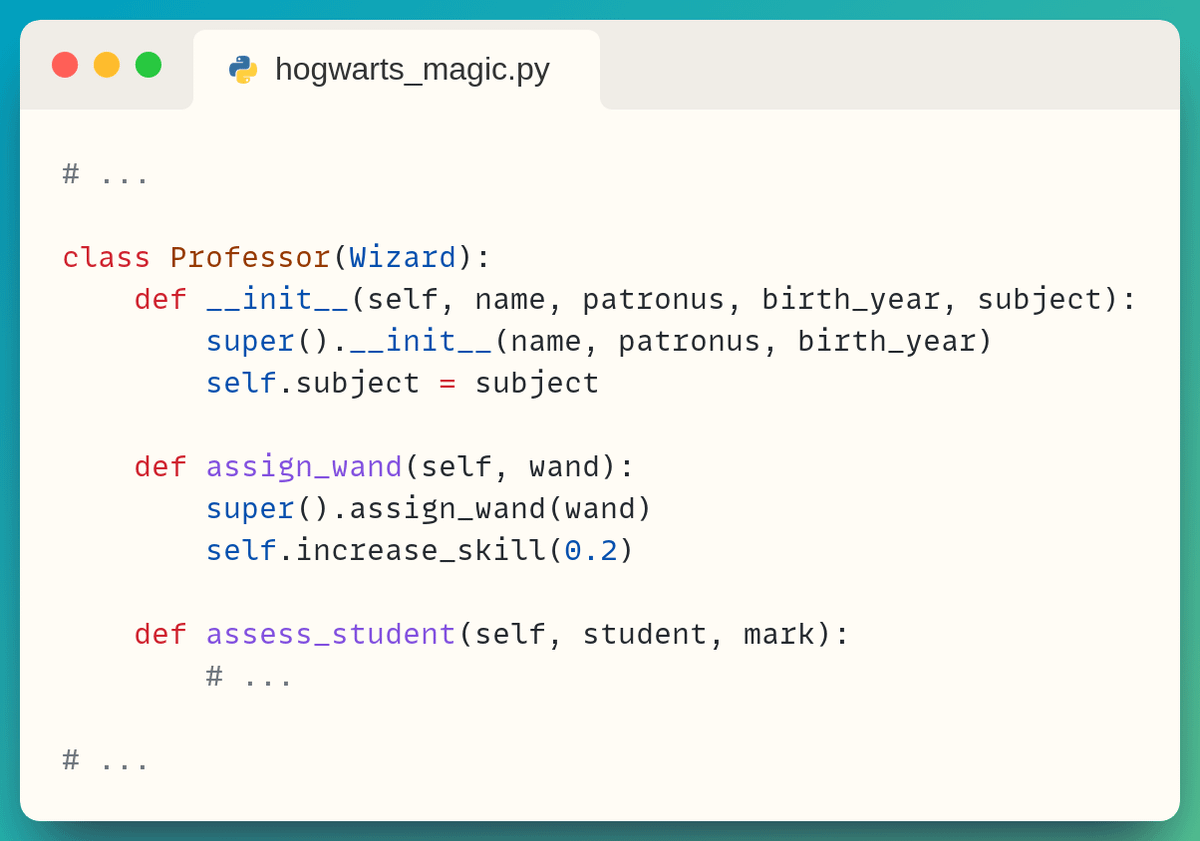Click the student parameter in assess_student
The height and width of the screenshot is (841, 1200).
pyautogui.click(x=645, y=634)
